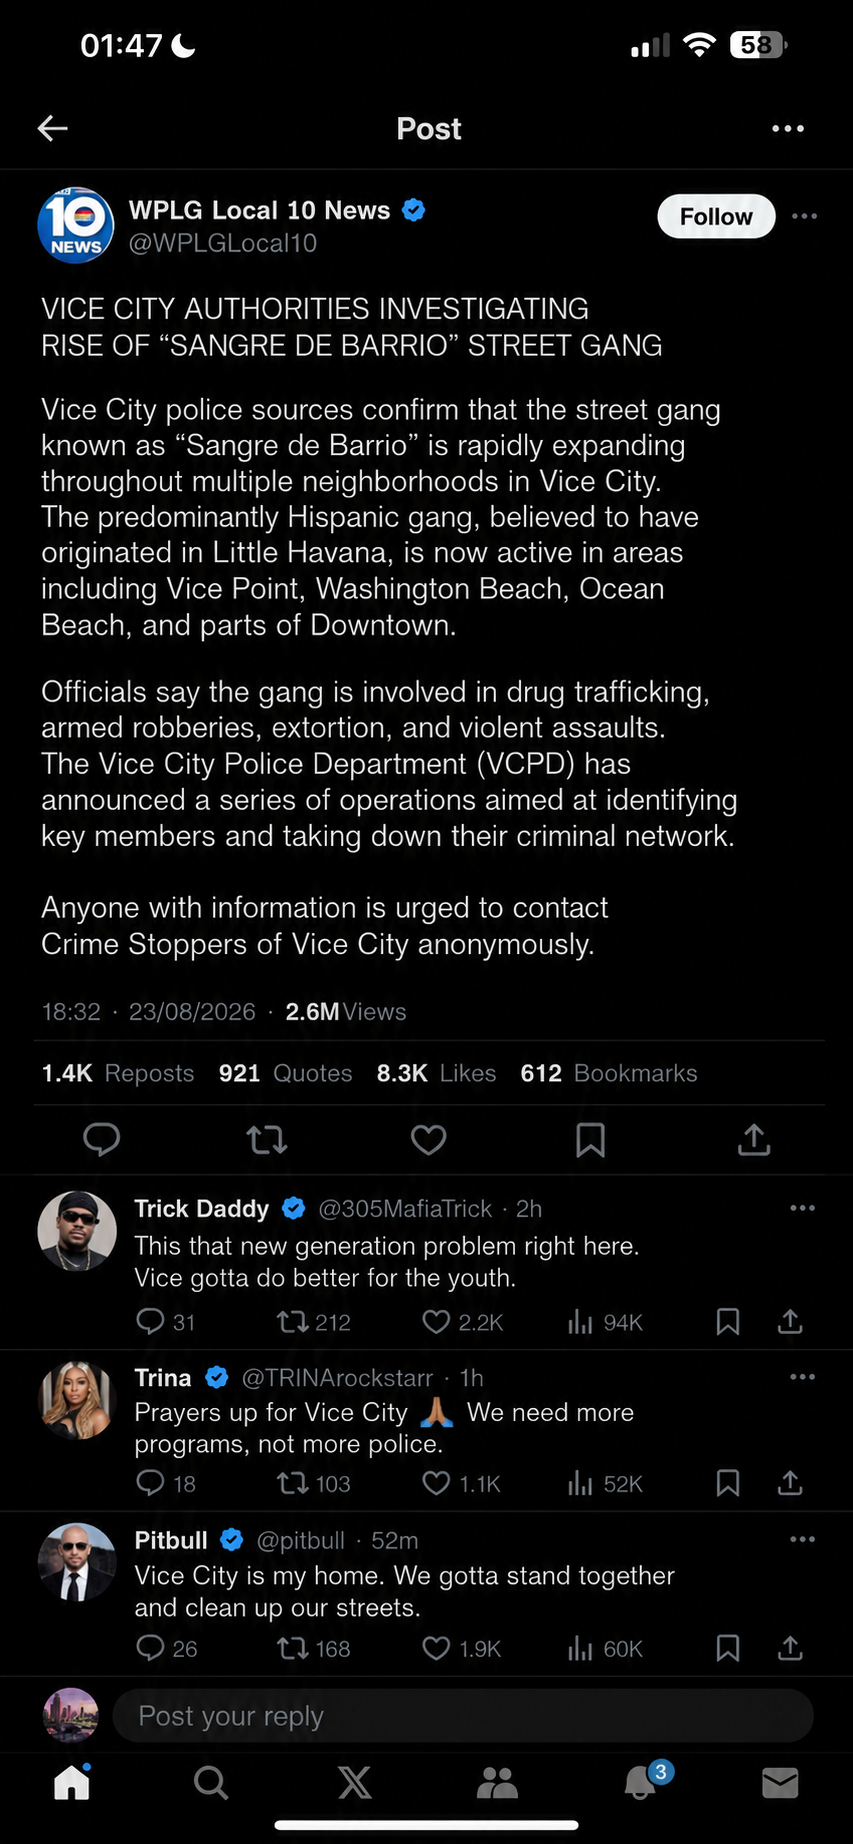Switch to the Home tab
The height and width of the screenshot is (1844, 853).
pyautogui.click(x=72, y=1781)
